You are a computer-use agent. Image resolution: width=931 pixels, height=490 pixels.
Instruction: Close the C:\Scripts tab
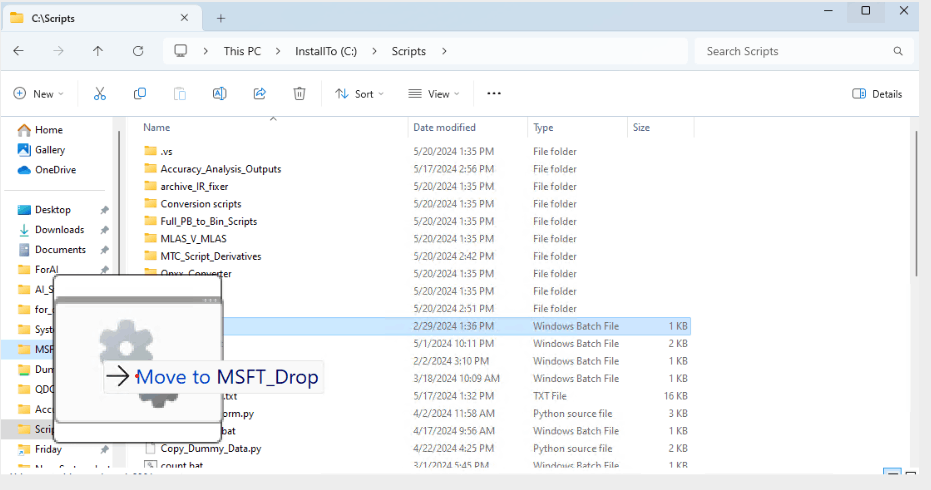pos(184,18)
